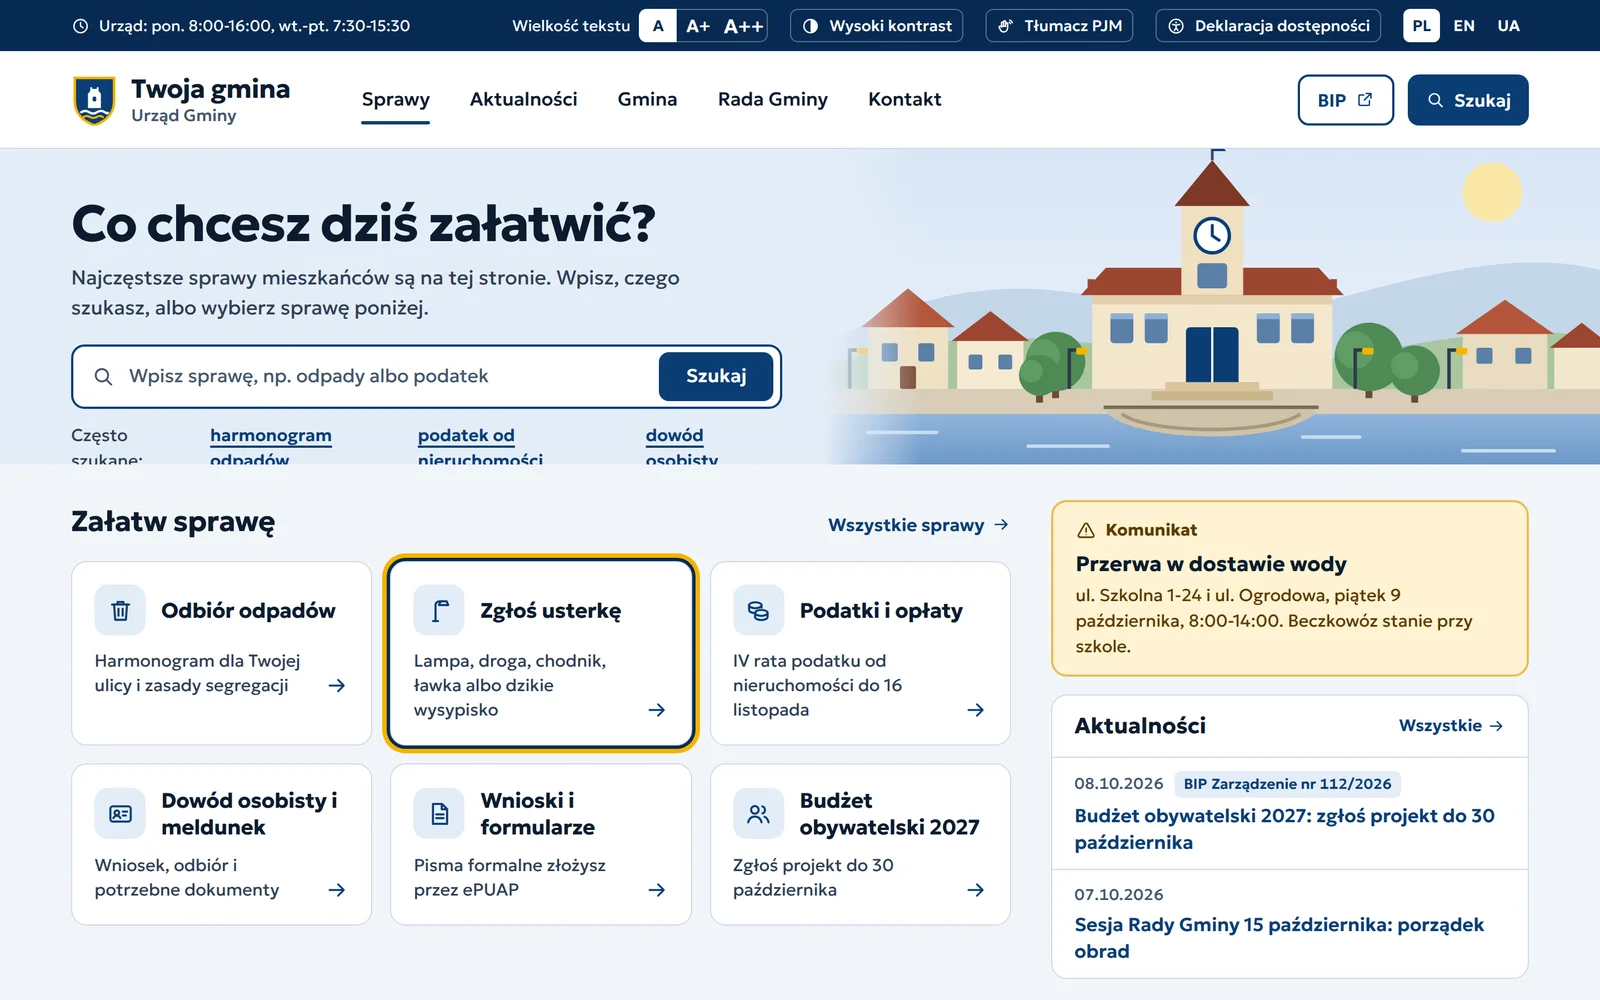Click the street lamp icon on Zgłoś usterkę card
This screenshot has width=1600, height=1000.
point(439,610)
